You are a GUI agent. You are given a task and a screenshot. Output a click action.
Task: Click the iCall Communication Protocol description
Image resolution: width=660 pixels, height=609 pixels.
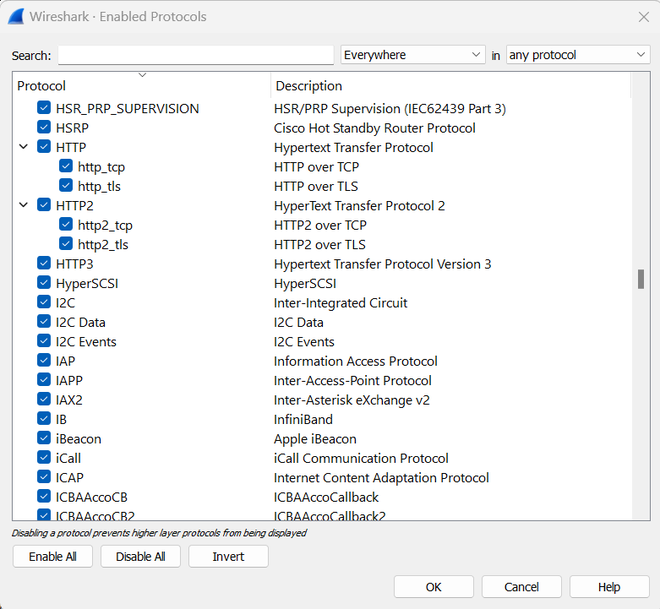tap(361, 458)
